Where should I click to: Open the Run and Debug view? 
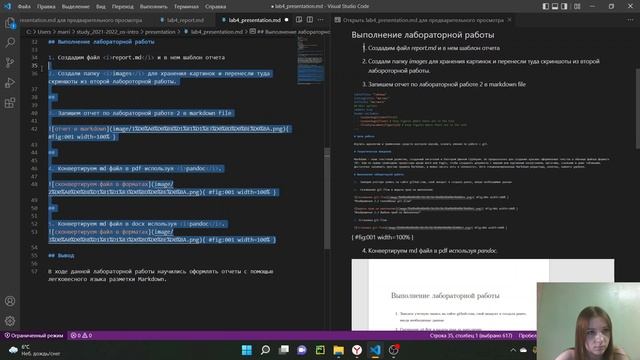coord(10,82)
